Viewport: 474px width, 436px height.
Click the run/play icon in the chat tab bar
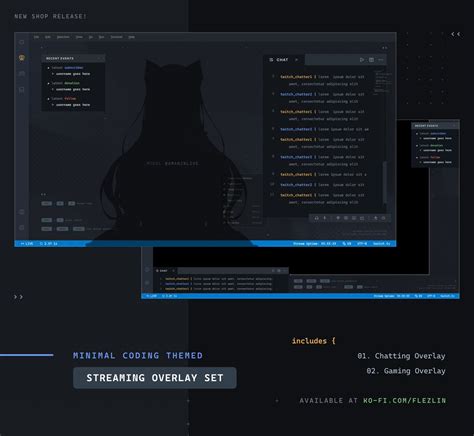coord(362,60)
